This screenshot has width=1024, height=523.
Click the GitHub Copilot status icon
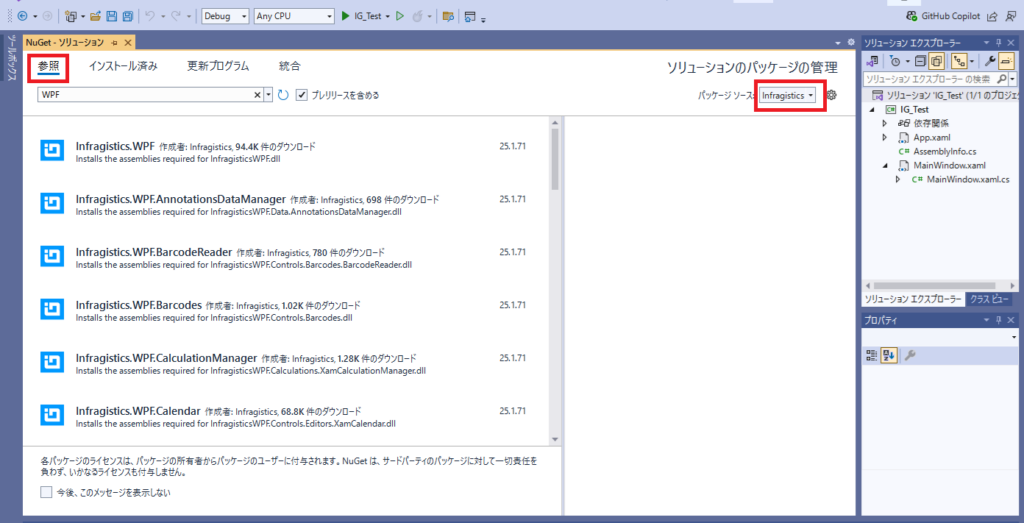tap(912, 16)
